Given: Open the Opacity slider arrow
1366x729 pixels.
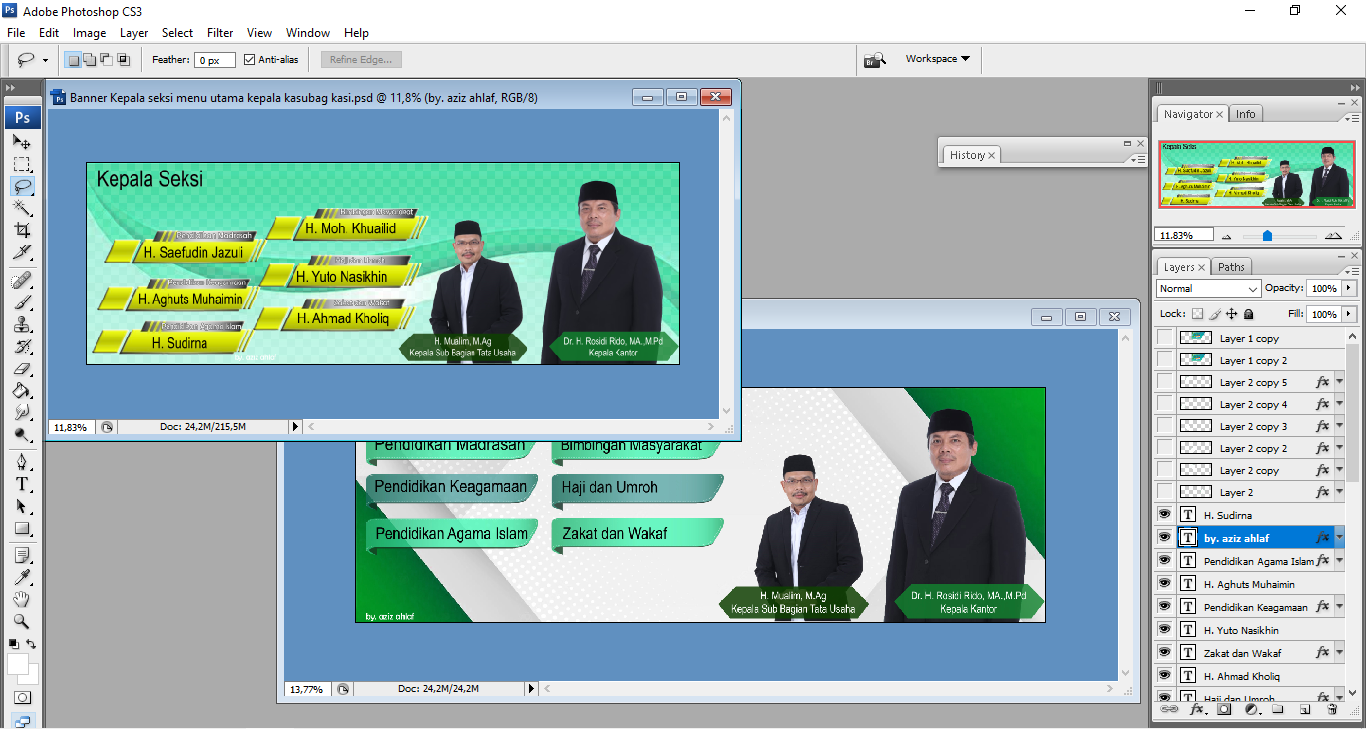Looking at the screenshot, I should coord(1349,289).
